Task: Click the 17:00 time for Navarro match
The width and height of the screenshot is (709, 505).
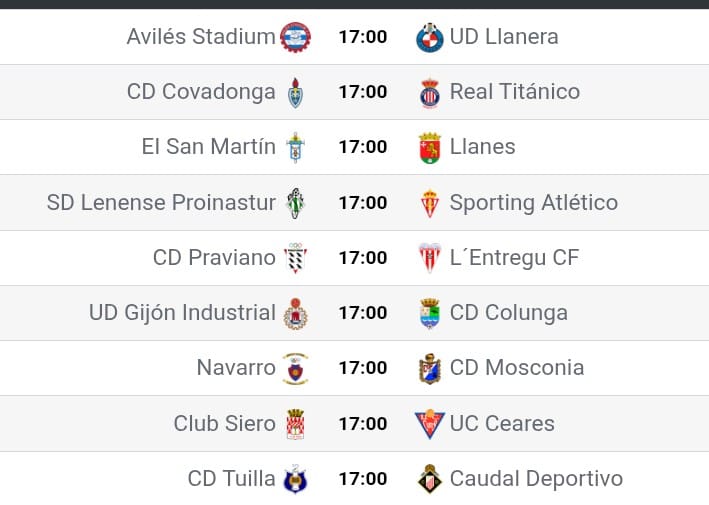Action: [x=363, y=368]
